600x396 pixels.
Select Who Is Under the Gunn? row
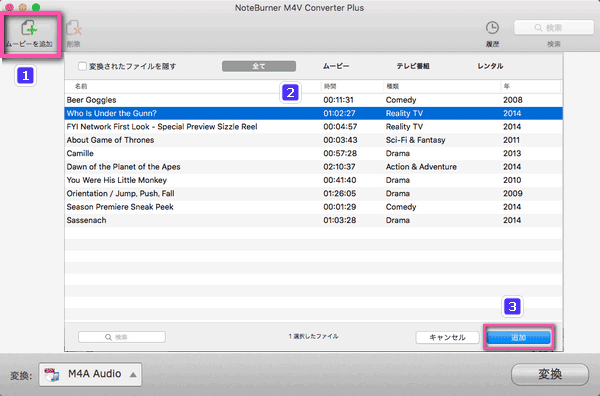(313, 114)
